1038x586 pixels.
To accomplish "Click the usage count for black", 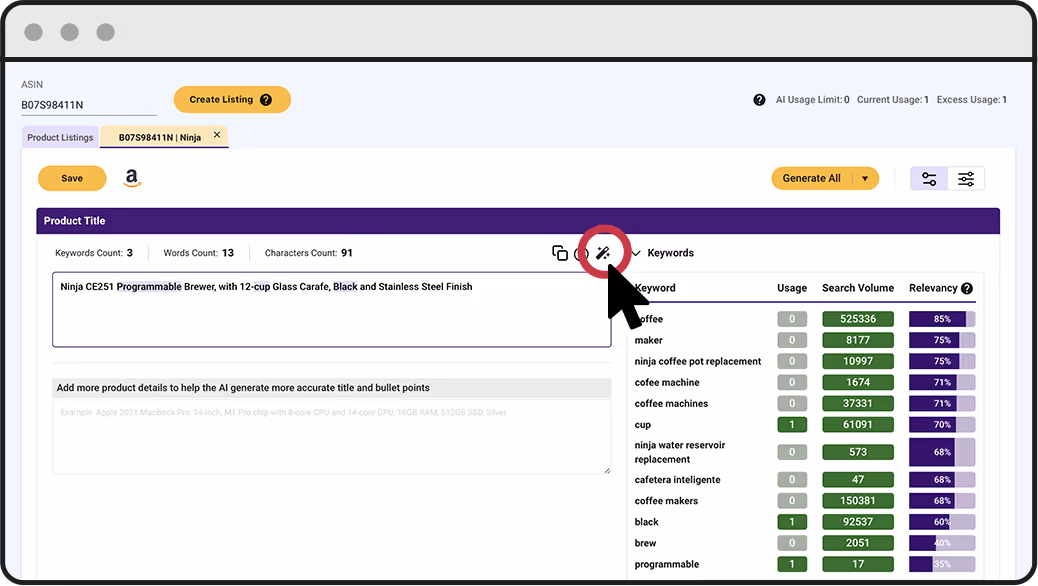I will click(x=792, y=522).
